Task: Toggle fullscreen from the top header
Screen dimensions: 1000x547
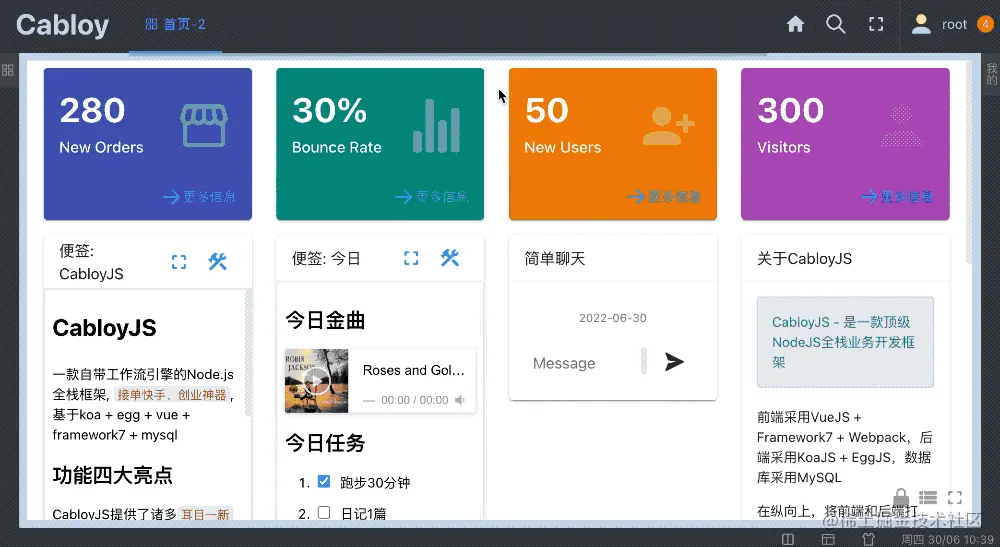Action: click(876, 24)
